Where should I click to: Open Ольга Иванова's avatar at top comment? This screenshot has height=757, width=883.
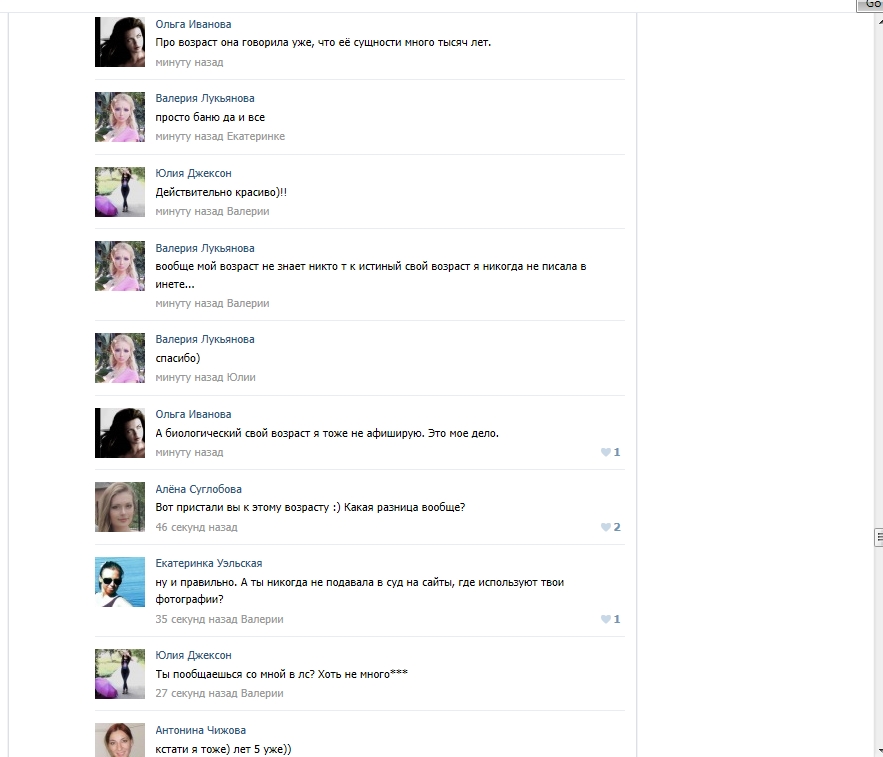[x=120, y=42]
